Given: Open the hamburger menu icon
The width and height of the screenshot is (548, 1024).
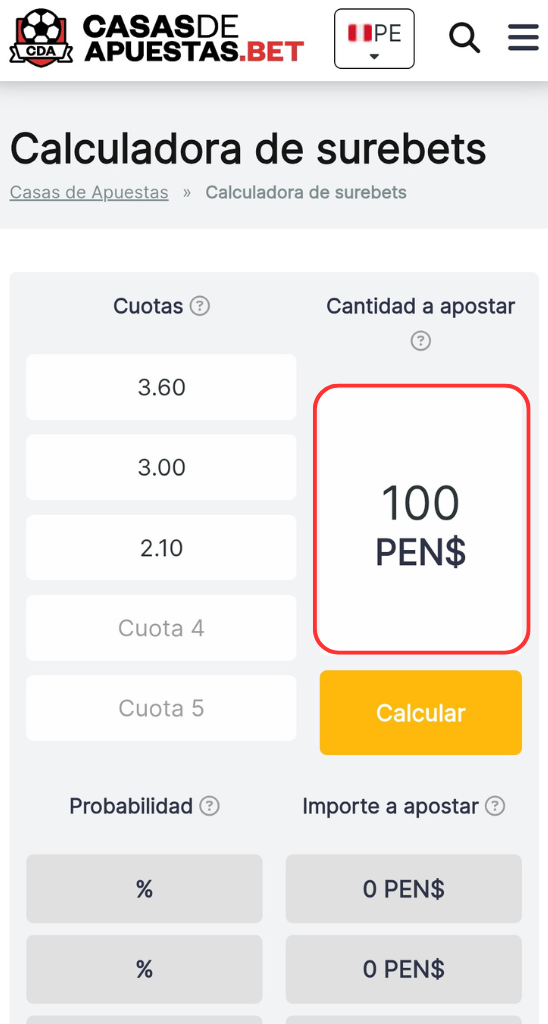Looking at the screenshot, I should [523, 38].
